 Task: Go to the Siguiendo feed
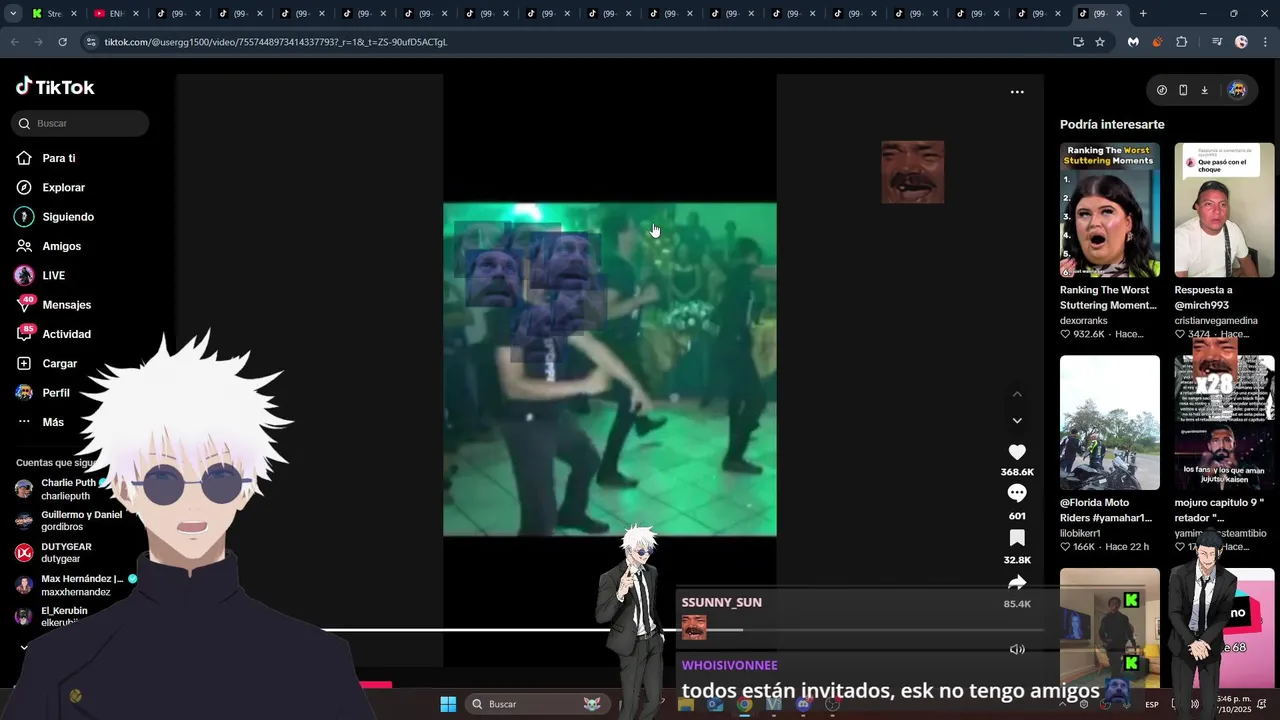68,217
